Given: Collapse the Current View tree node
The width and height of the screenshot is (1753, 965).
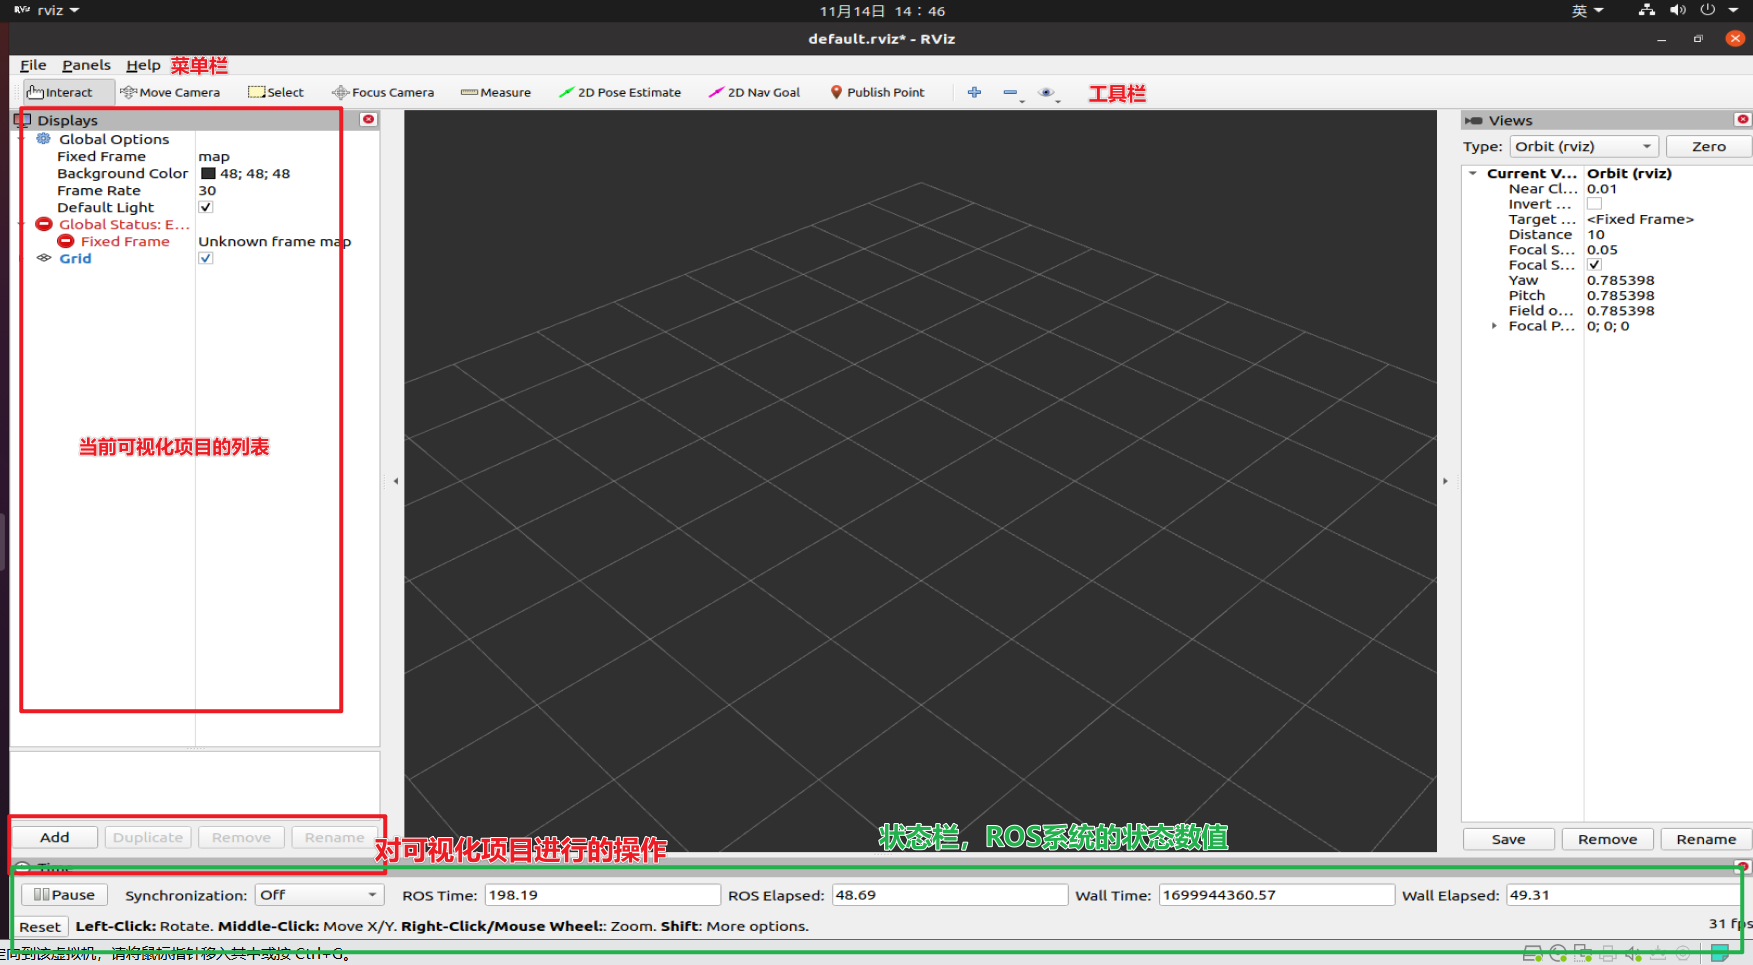Looking at the screenshot, I should click(x=1473, y=173).
